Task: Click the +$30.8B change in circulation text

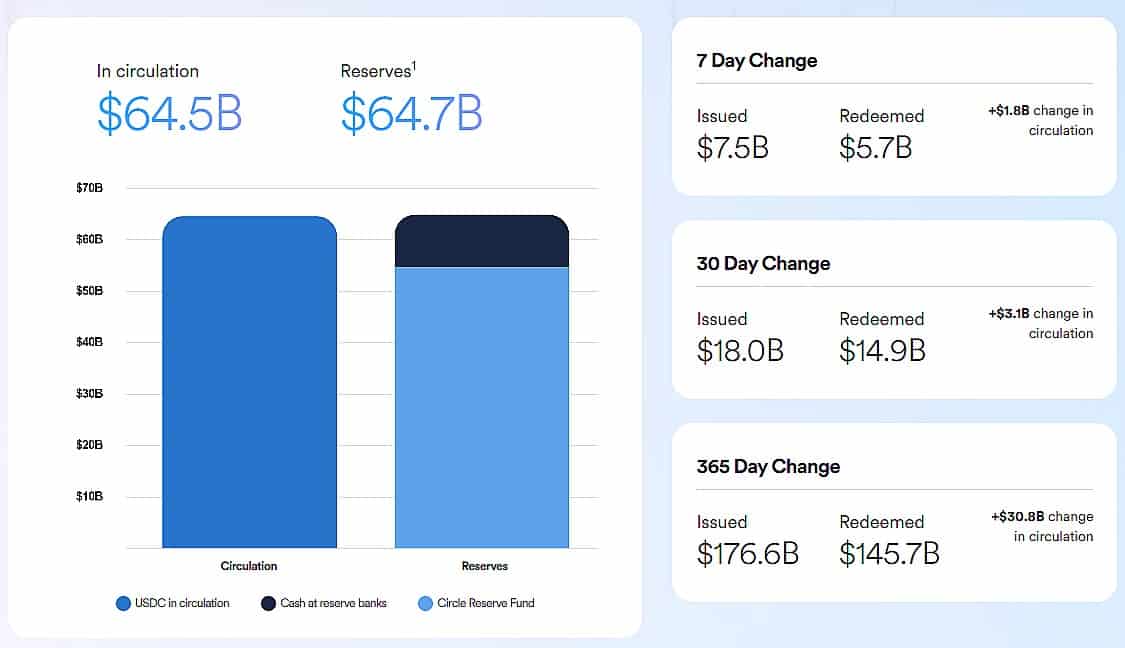Action: coord(1042,527)
